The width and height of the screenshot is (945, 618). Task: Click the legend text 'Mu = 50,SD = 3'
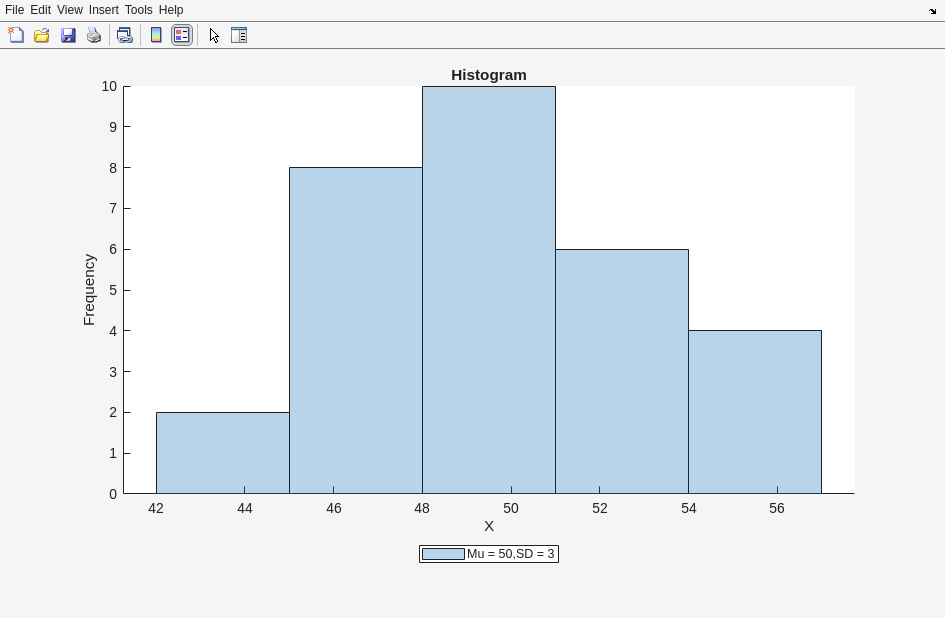(x=510, y=554)
